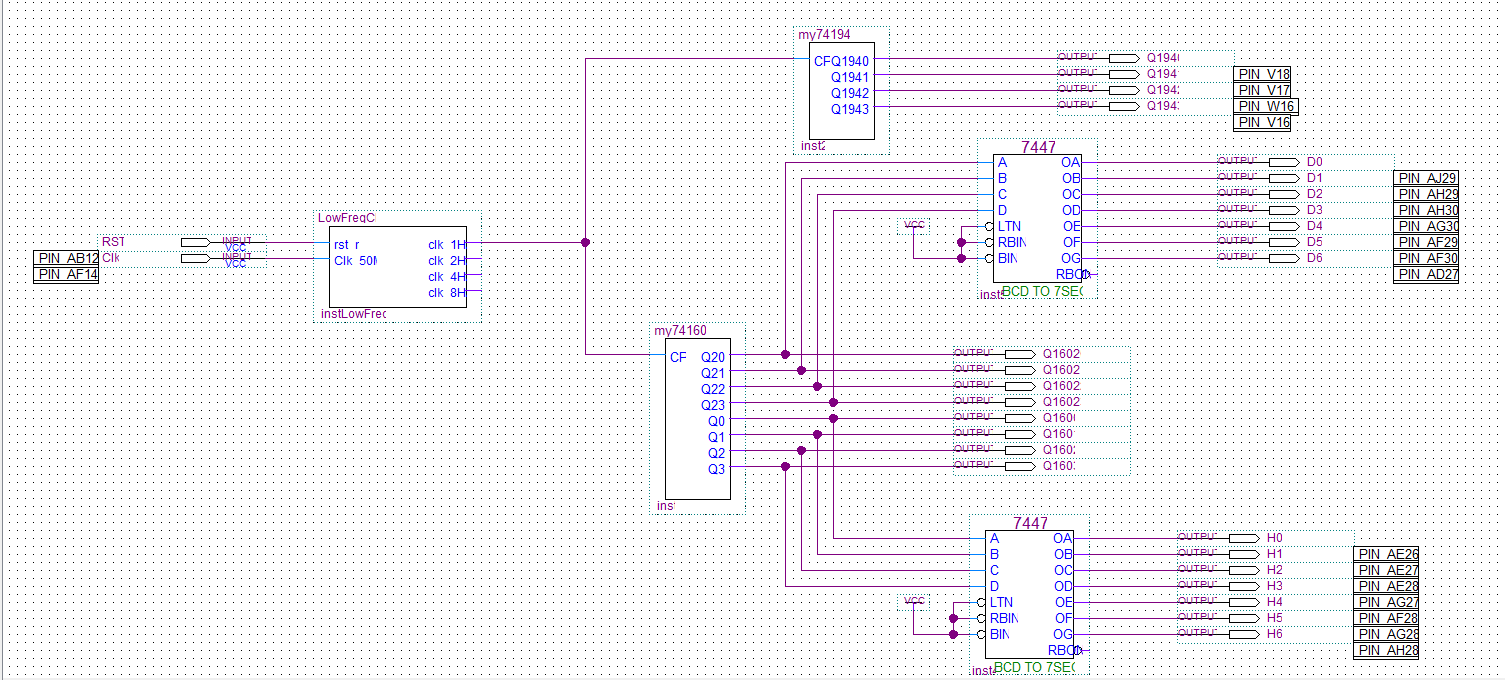
Task: Click the PIN_AE26 assignment label
Action: click(1386, 555)
